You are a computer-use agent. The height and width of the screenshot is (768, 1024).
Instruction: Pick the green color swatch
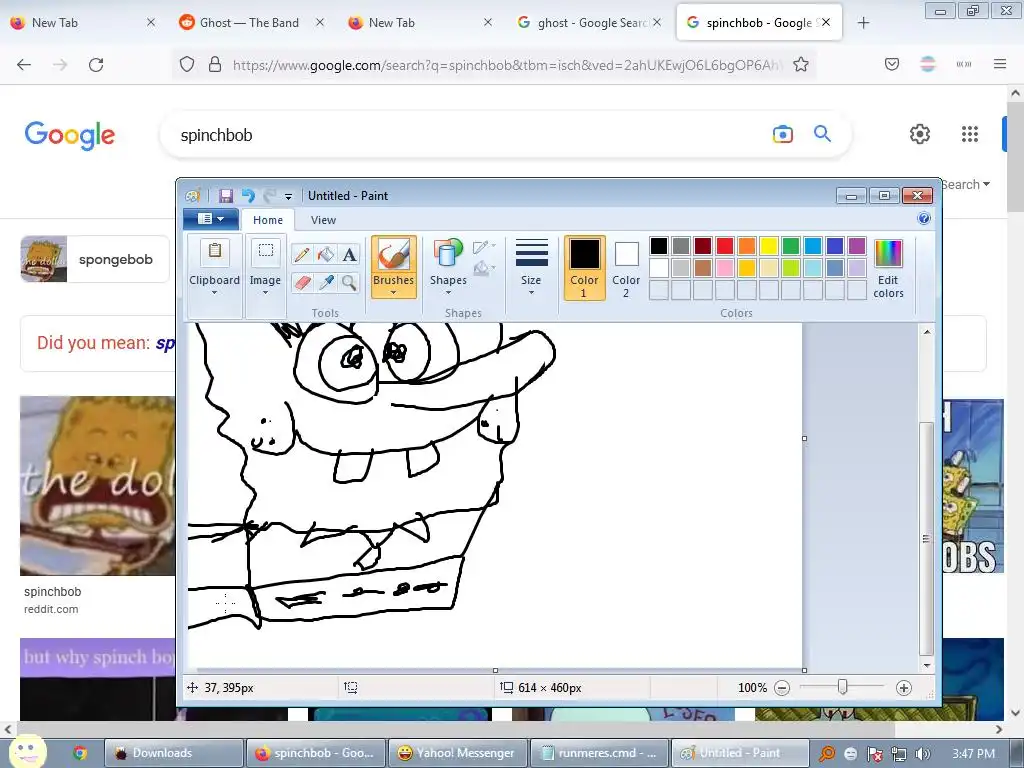[791, 246]
